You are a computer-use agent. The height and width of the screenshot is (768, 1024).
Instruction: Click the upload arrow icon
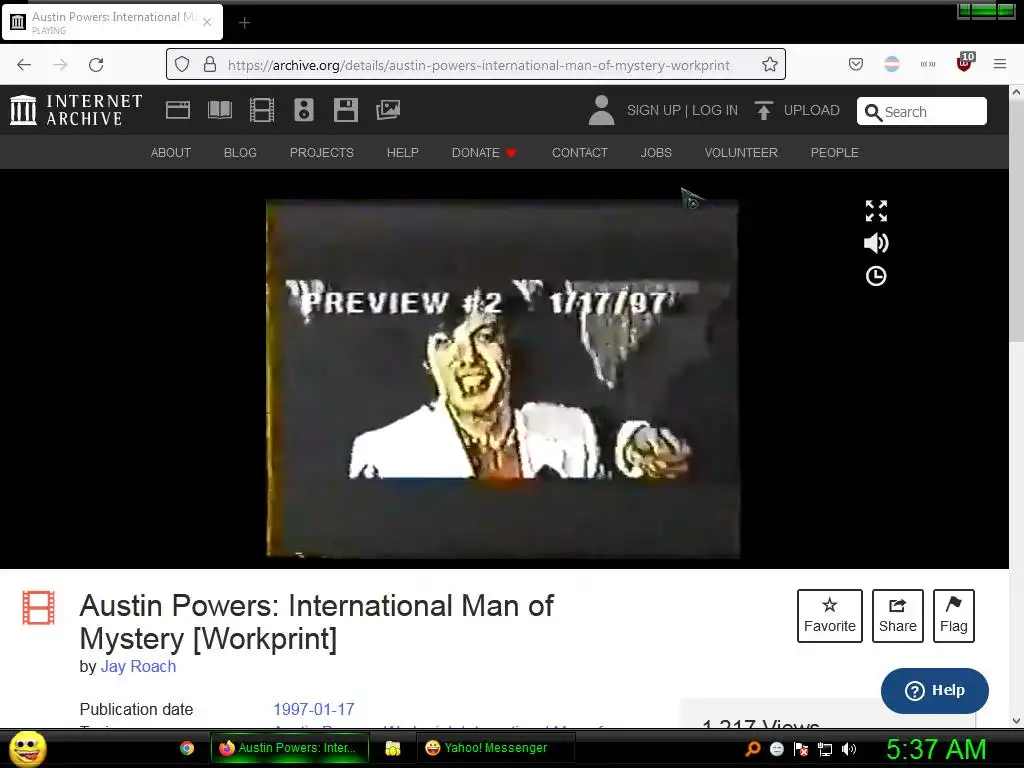tap(763, 110)
